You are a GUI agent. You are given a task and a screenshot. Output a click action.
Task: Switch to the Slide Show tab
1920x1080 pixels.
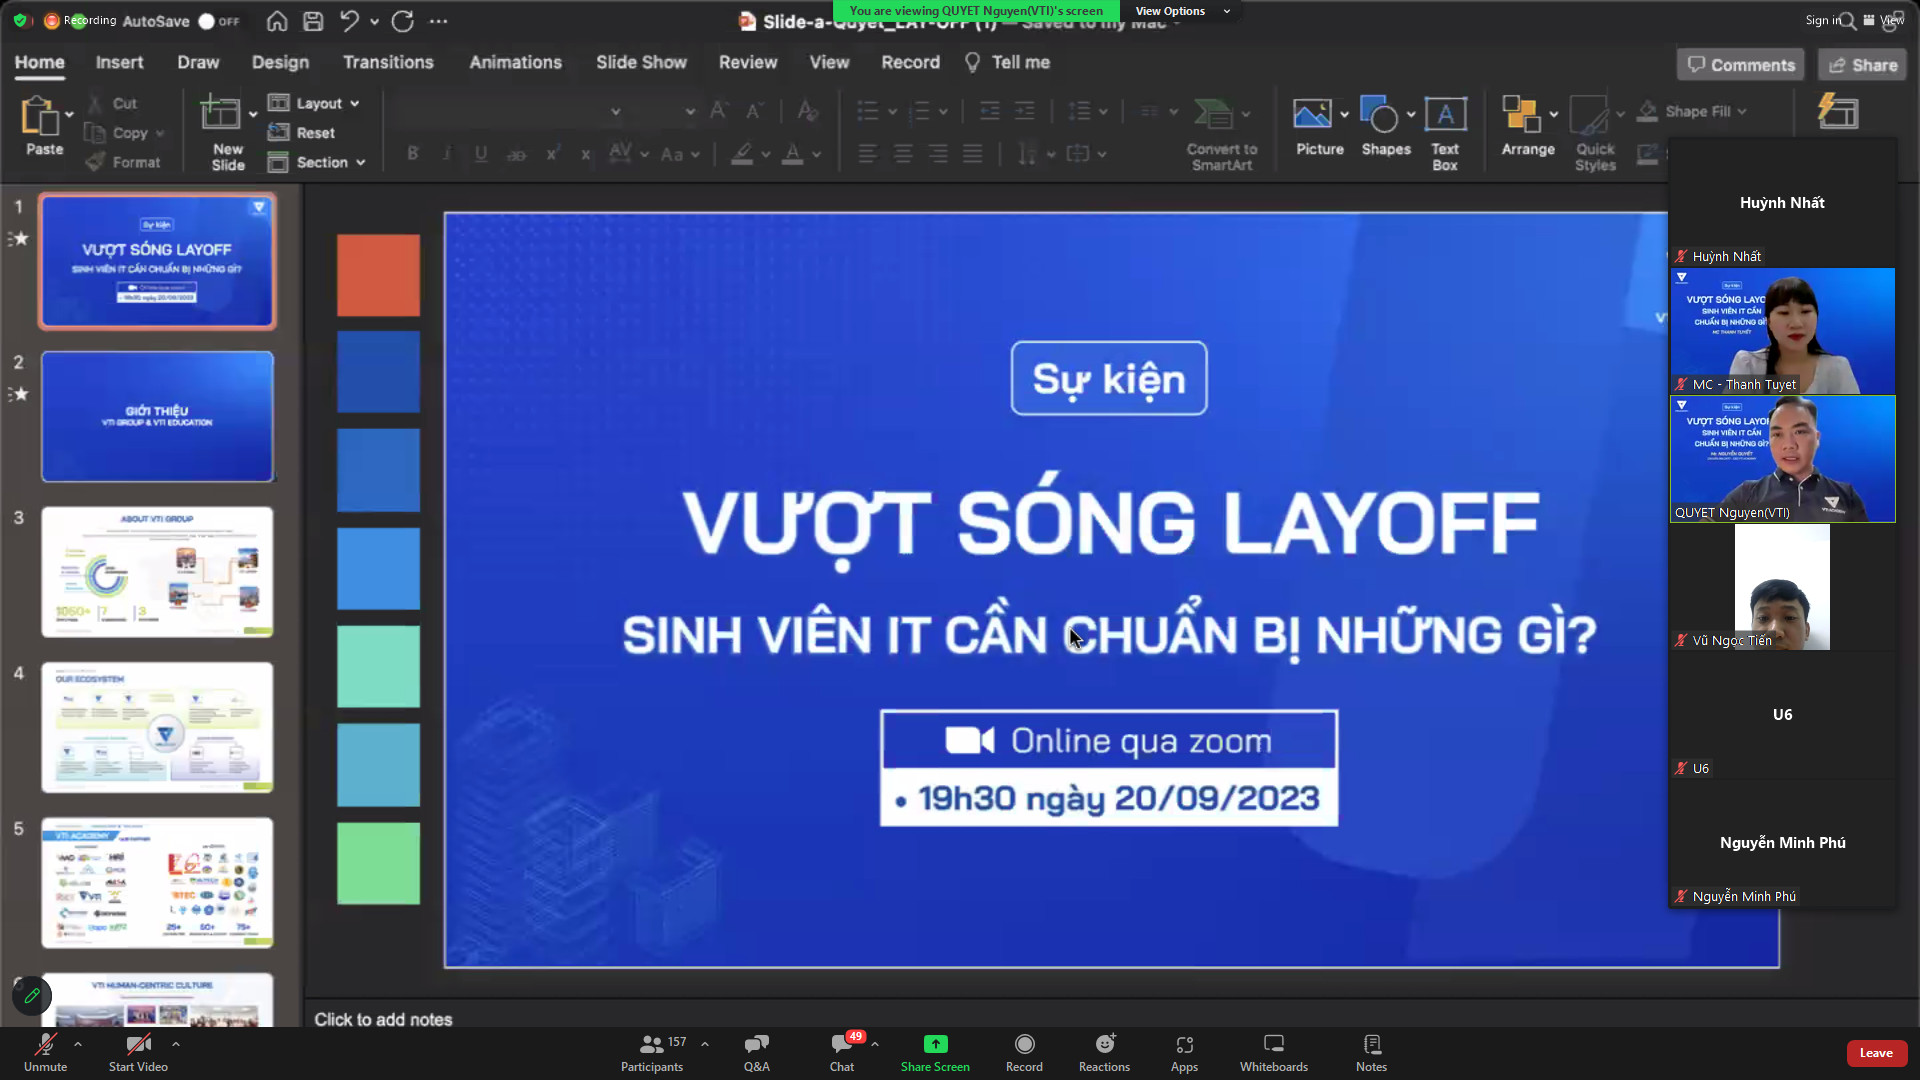coord(641,62)
